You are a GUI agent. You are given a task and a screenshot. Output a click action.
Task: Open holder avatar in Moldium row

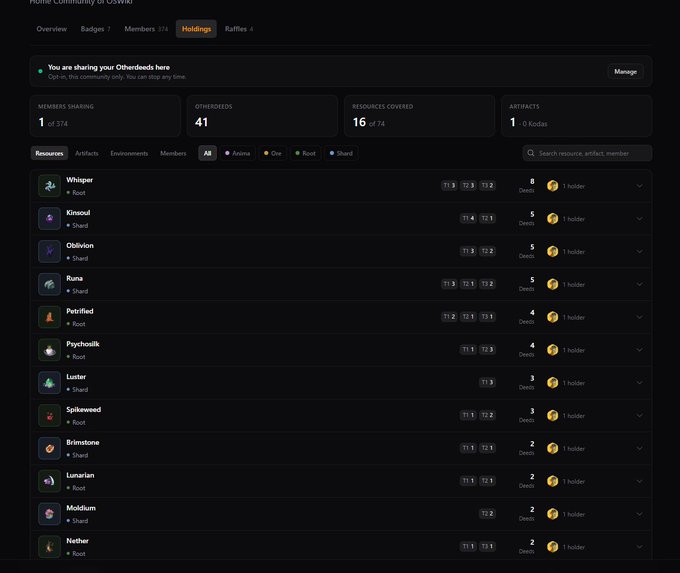(x=552, y=514)
